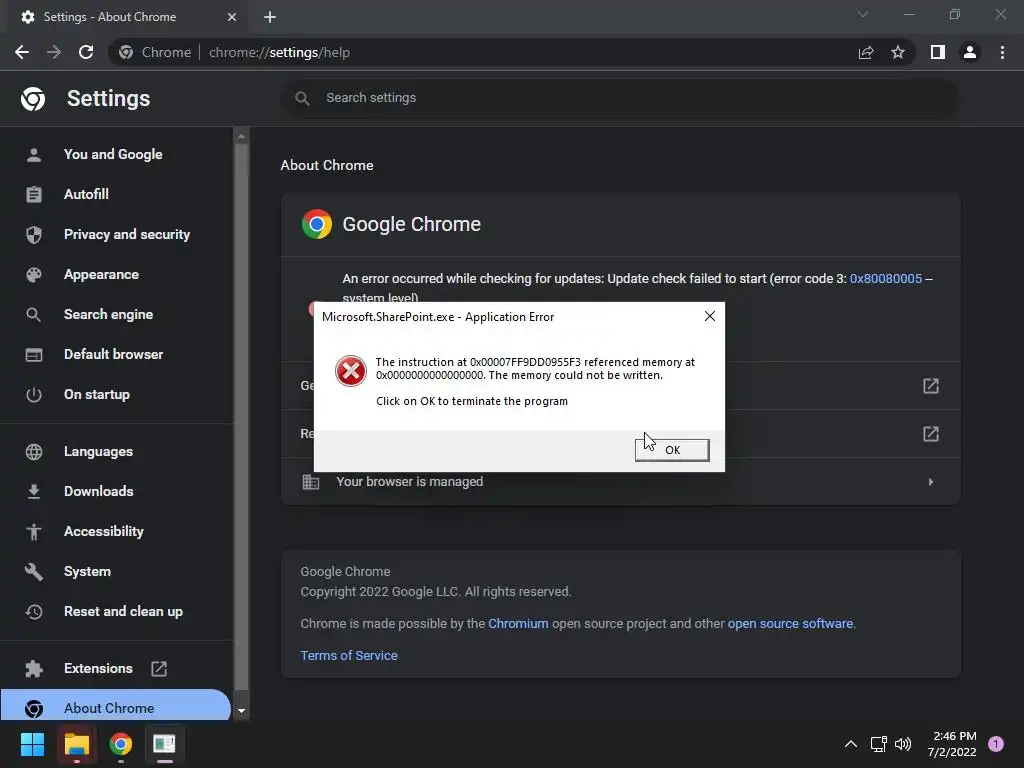The width and height of the screenshot is (1024, 768).
Task: Click the magnifier icon in Search settings
Action: (302, 98)
